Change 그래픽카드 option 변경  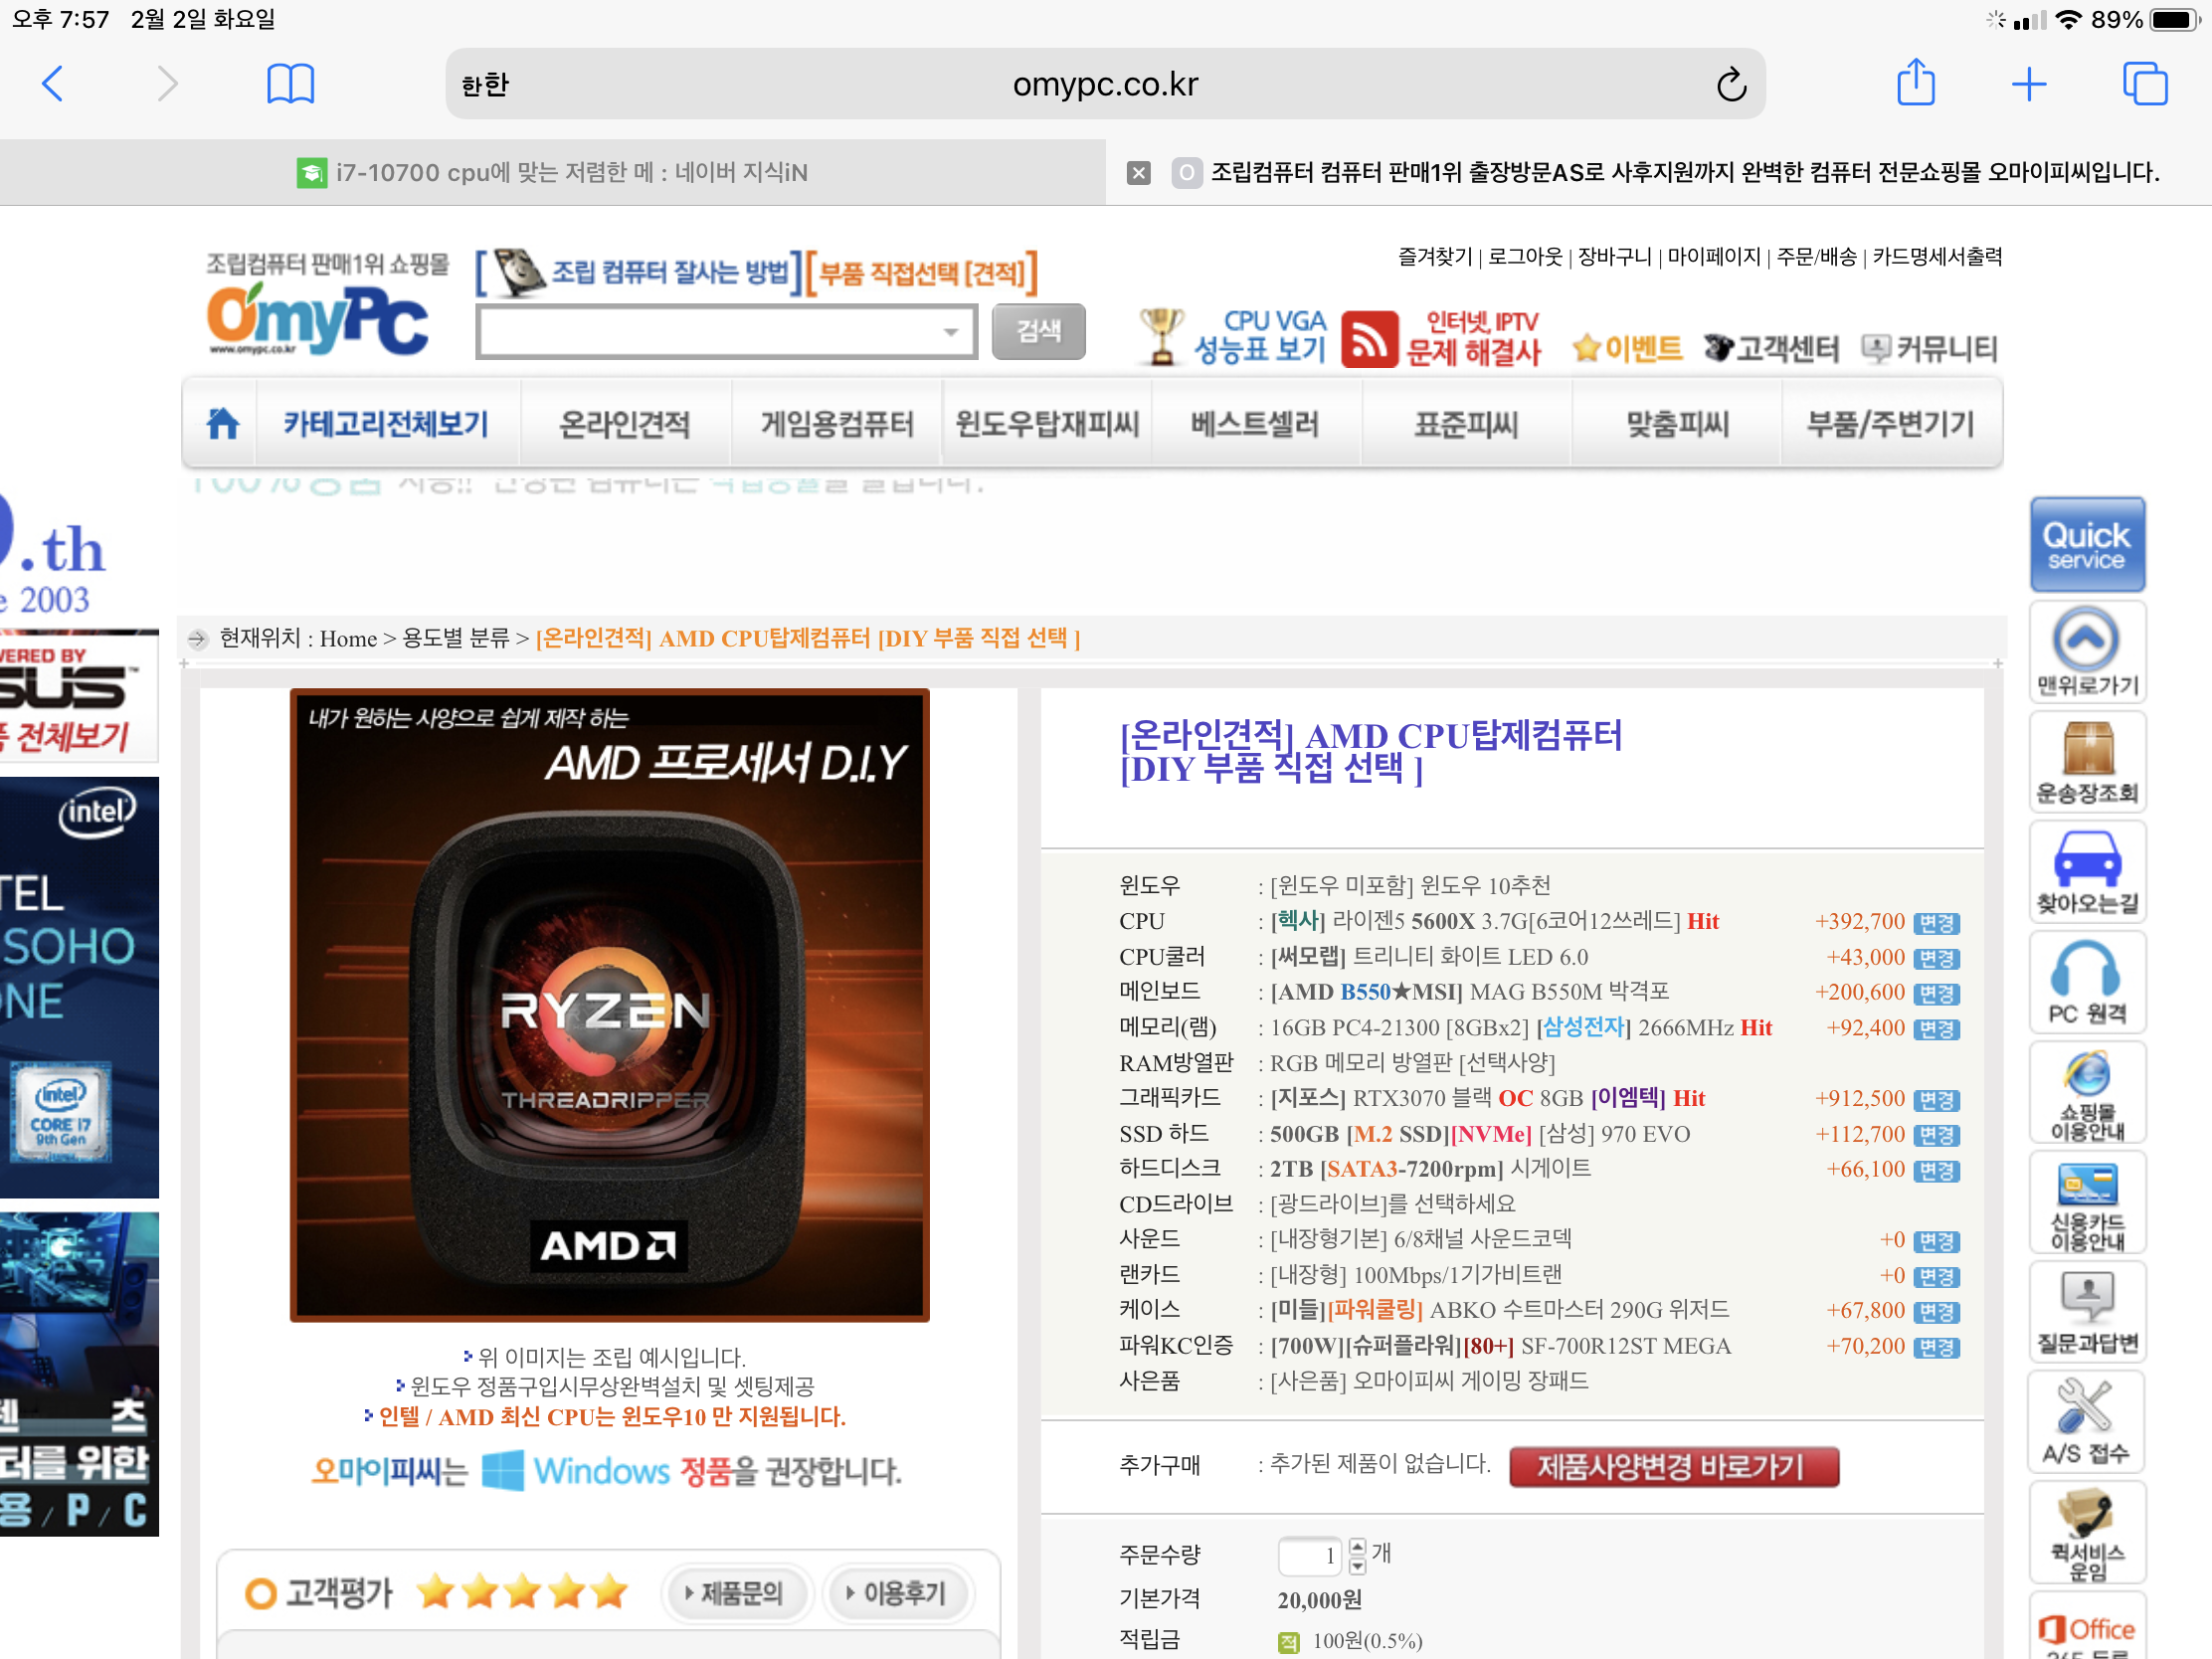(1936, 1100)
